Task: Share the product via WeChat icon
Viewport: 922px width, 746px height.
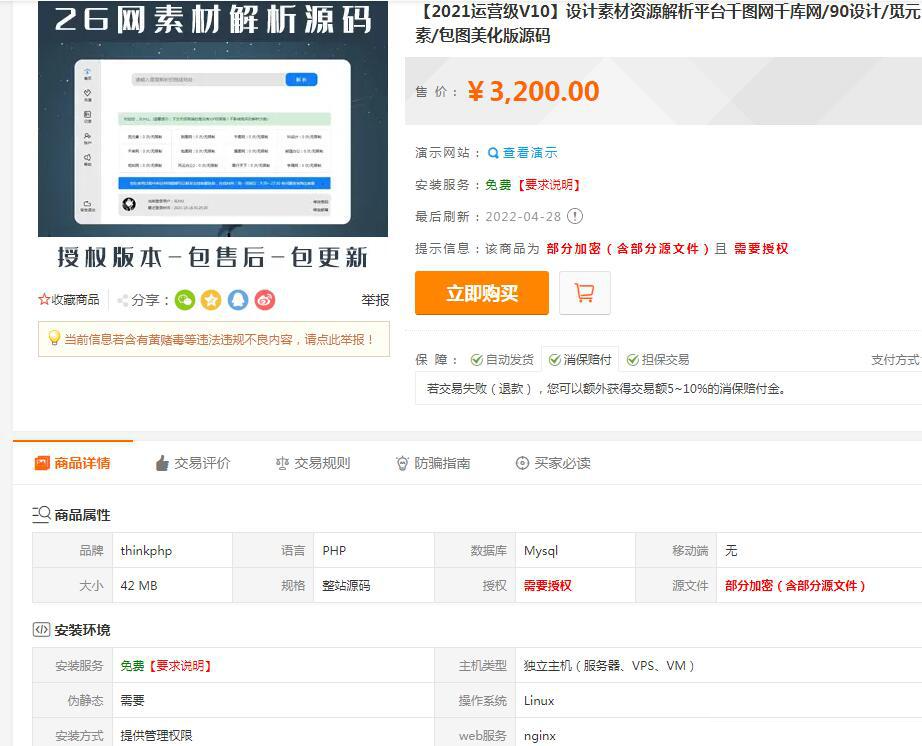Action: 185,300
